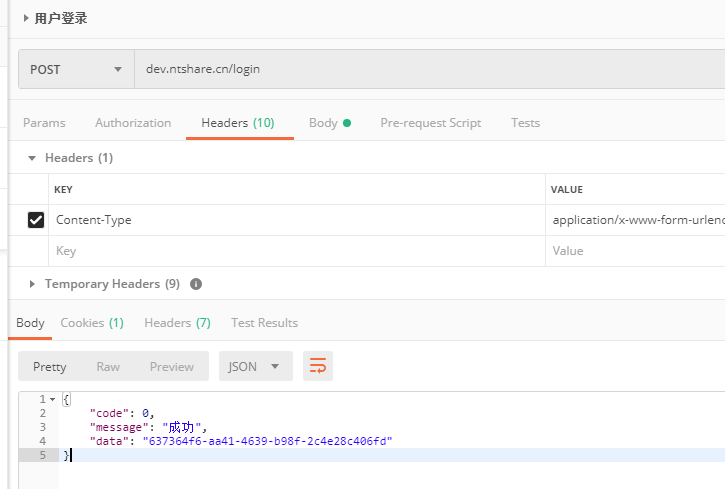The image size is (725, 489).
Task: Uncheck the Content-Type header checkbox
Action: (36, 220)
